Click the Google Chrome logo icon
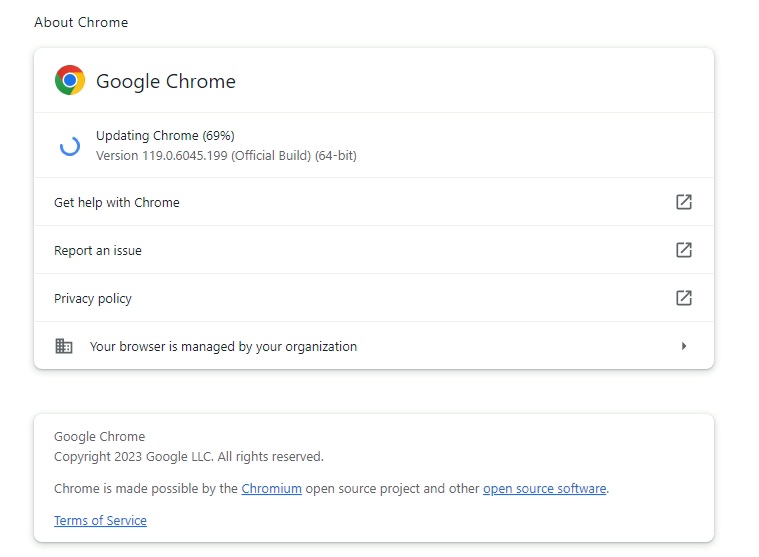Image resolution: width=759 pixels, height=557 pixels. click(70, 80)
